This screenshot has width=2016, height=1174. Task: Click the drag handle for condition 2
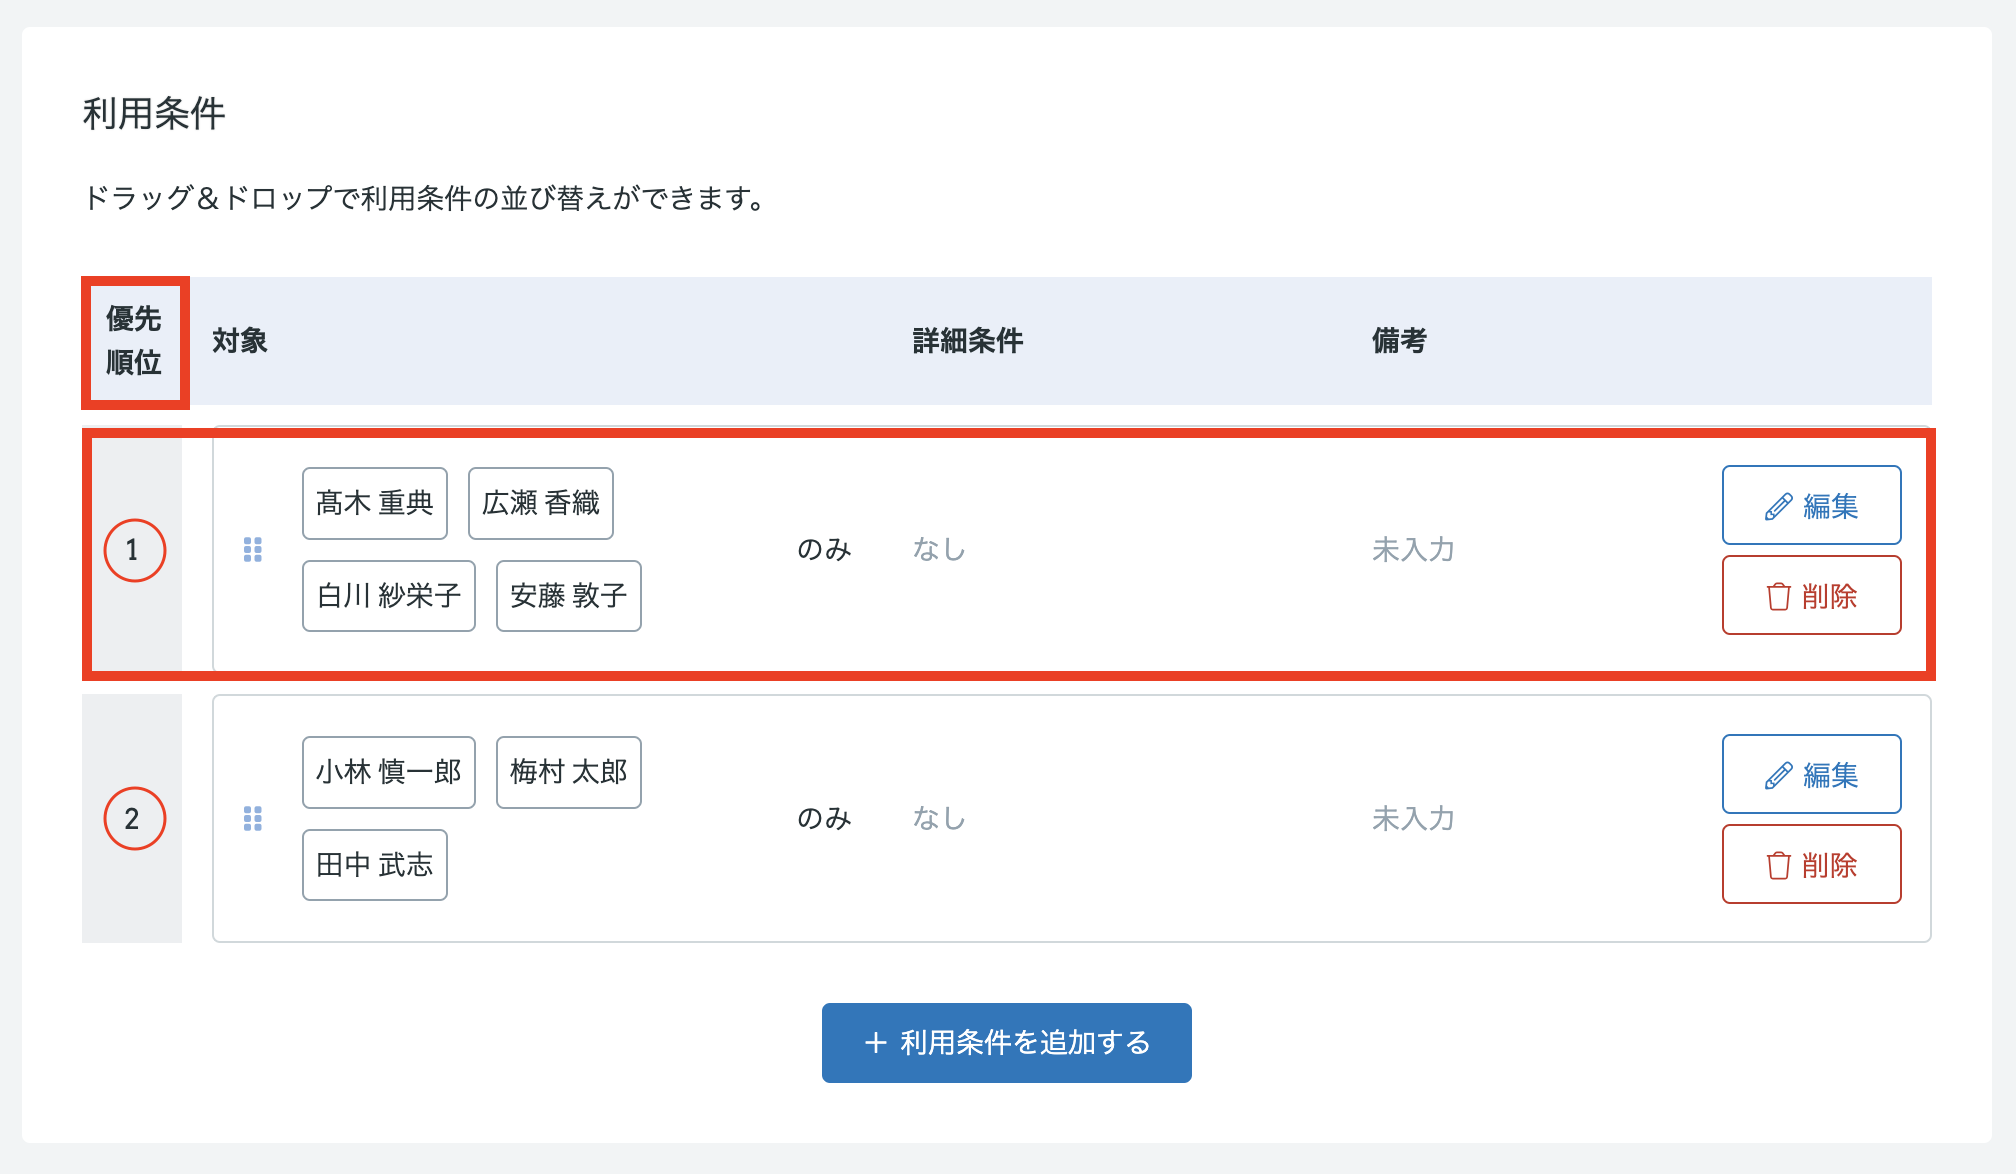[253, 819]
